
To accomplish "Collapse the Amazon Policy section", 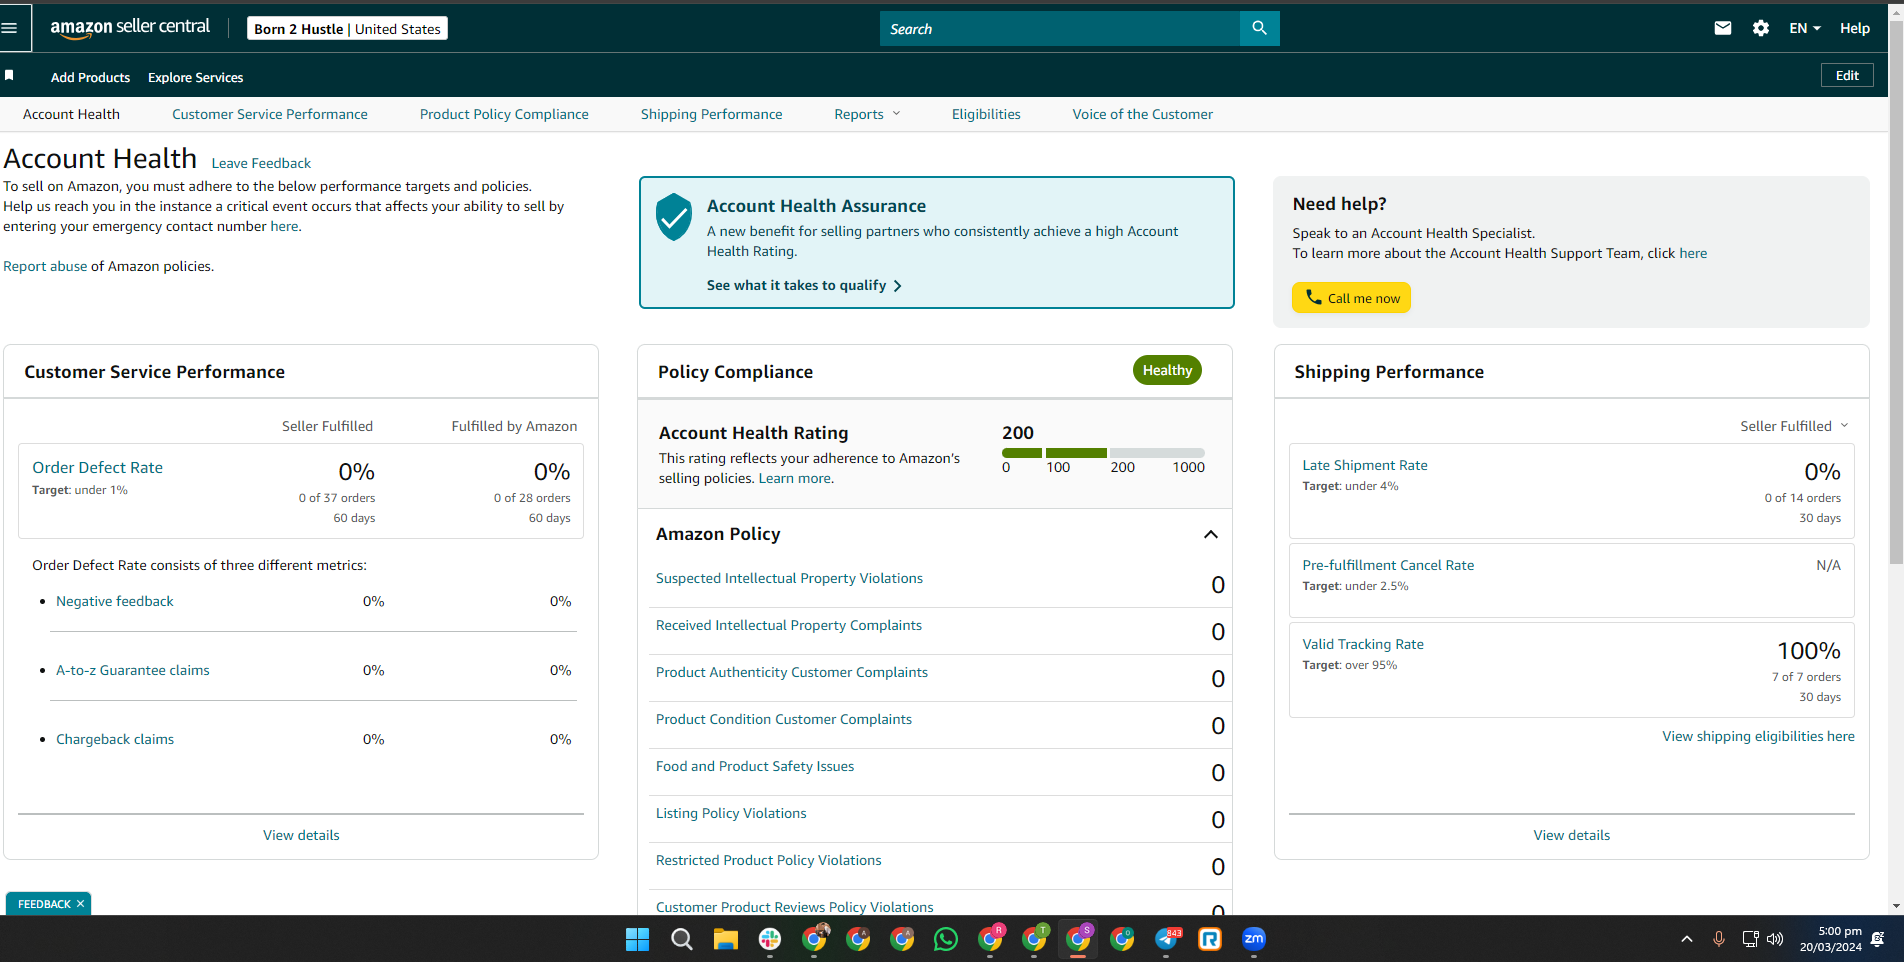I will [1210, 534].
